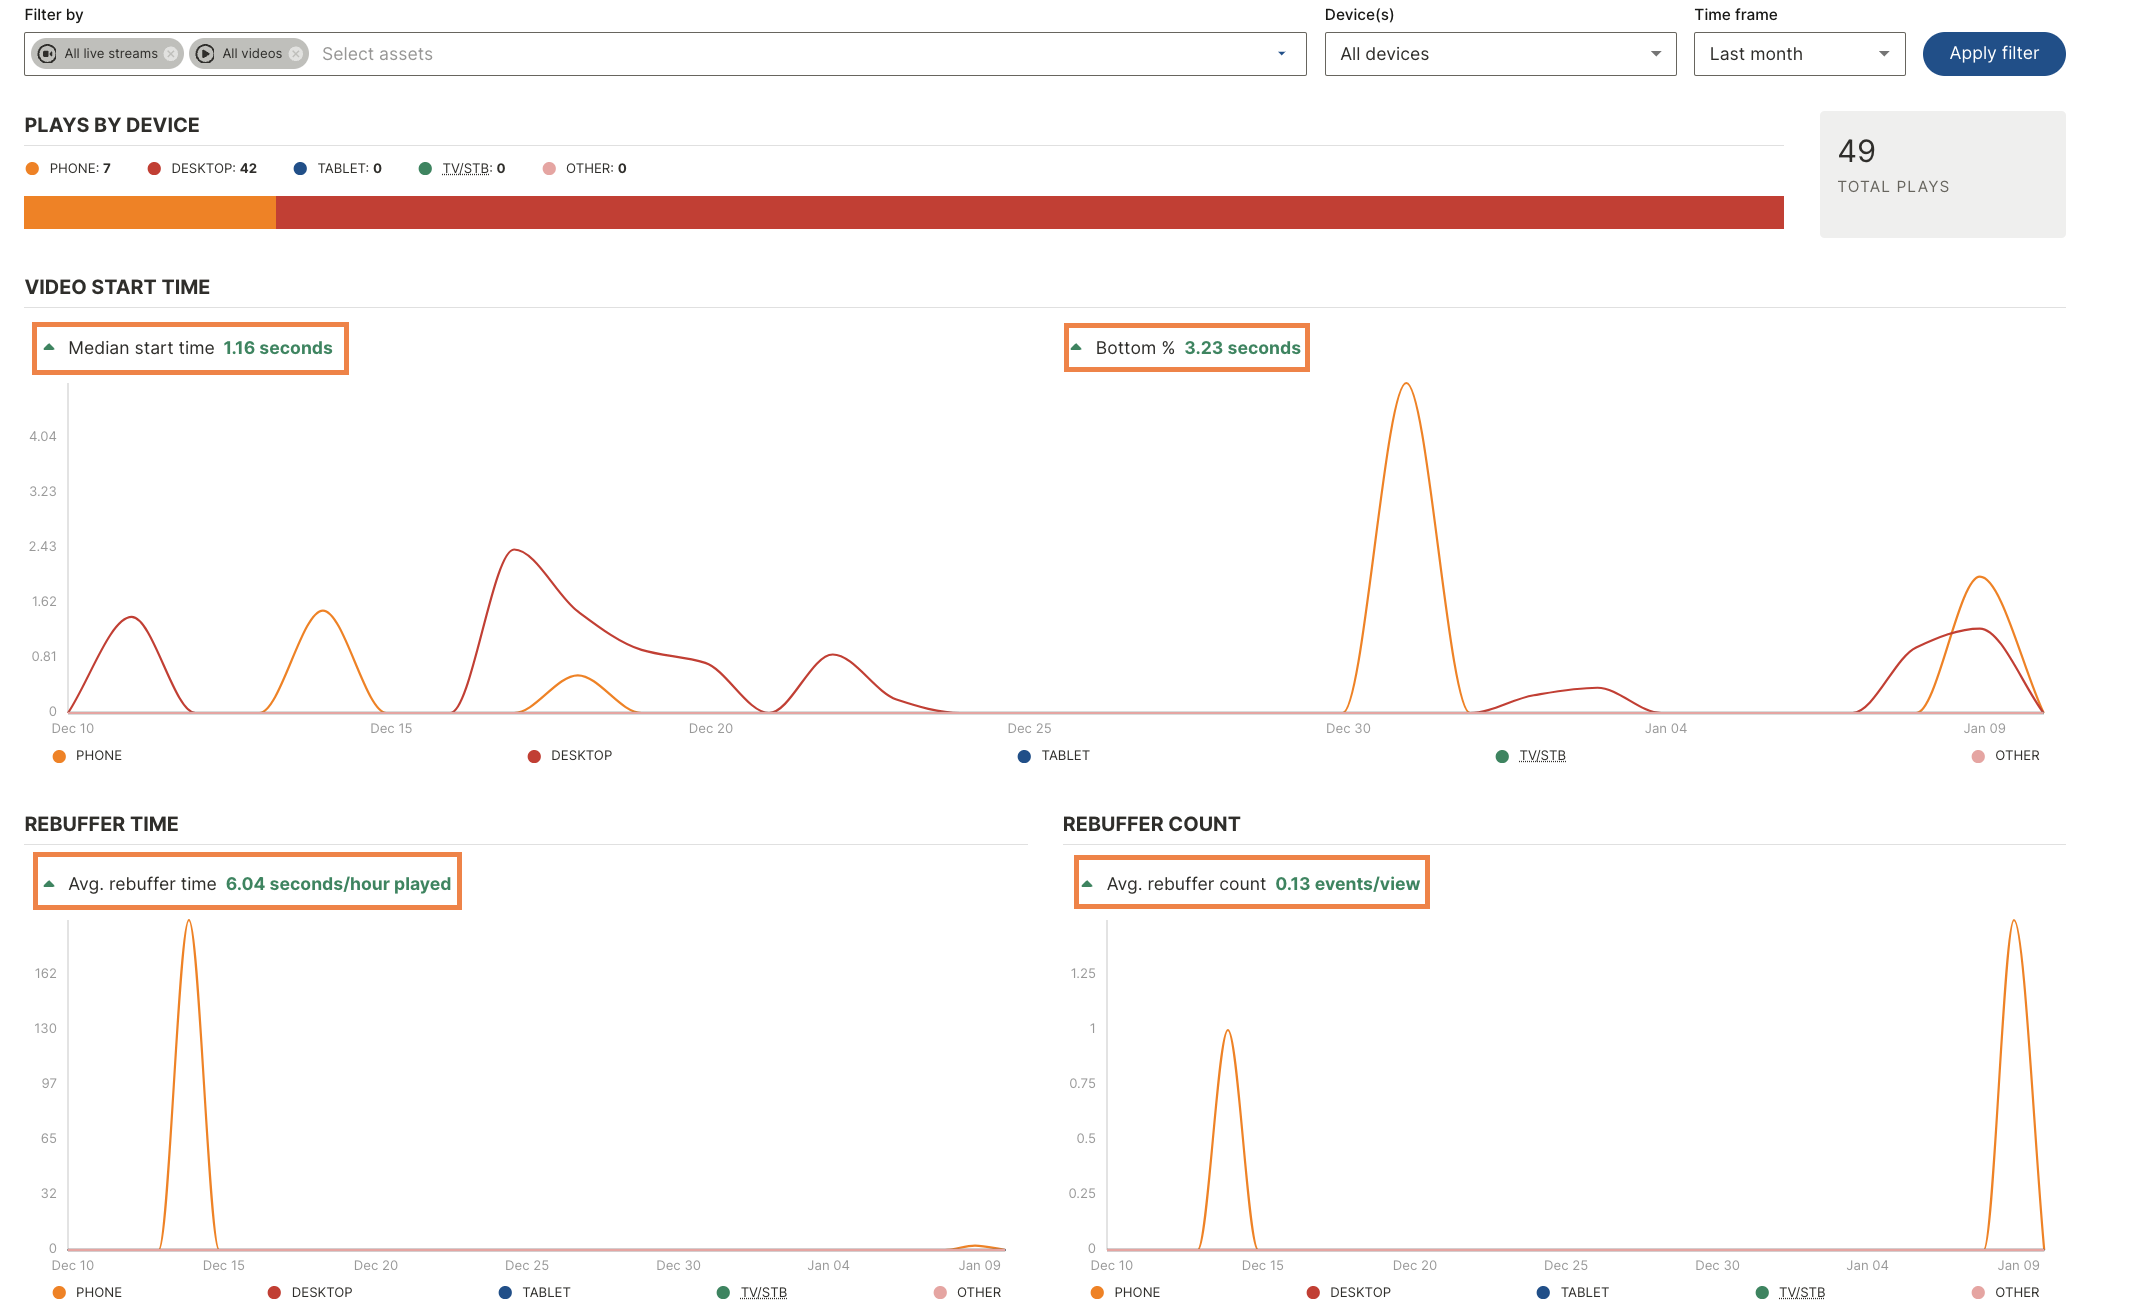Viewport: 2137px width, 1308px height.
Task: Toggle DESKTOP series in Rebuffer Count legend
Action: coord(1349,1292)
